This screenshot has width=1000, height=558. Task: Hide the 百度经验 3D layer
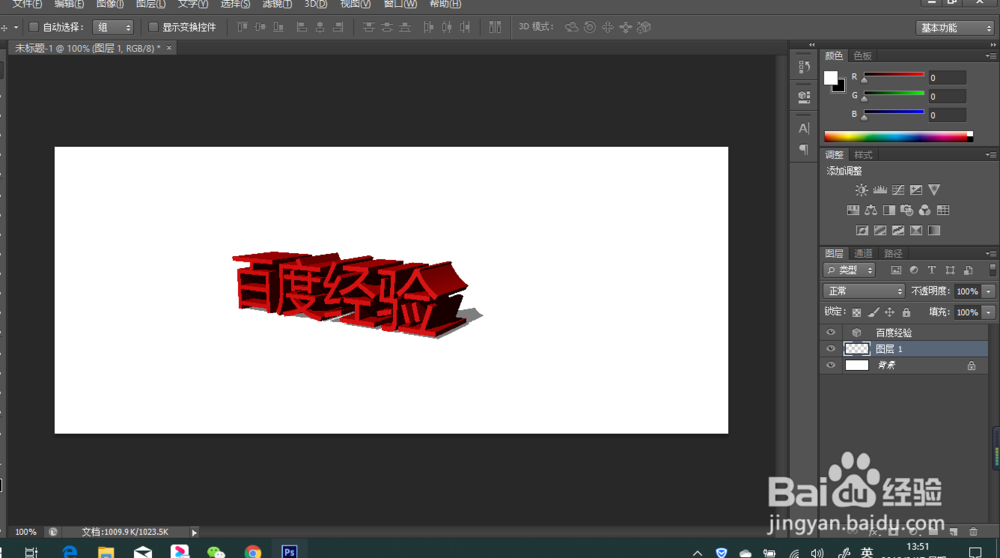coord(830,332)
